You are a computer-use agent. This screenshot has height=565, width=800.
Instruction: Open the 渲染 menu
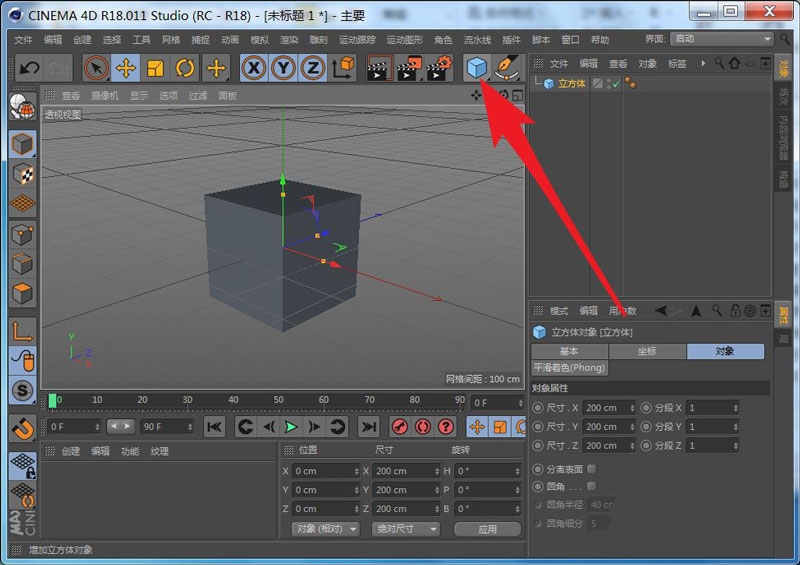pyautogui.click(x=289, y=40)
